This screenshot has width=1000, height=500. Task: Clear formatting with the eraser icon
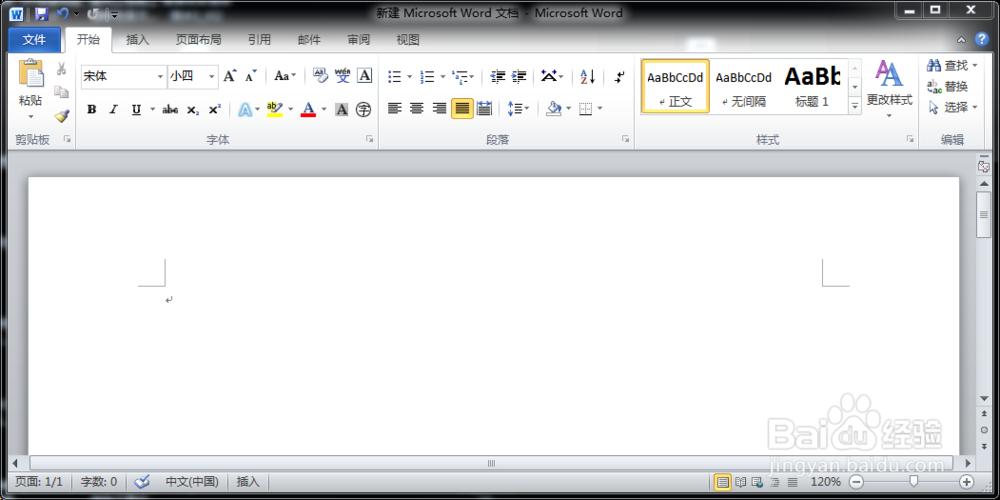(x=320, y=77)
